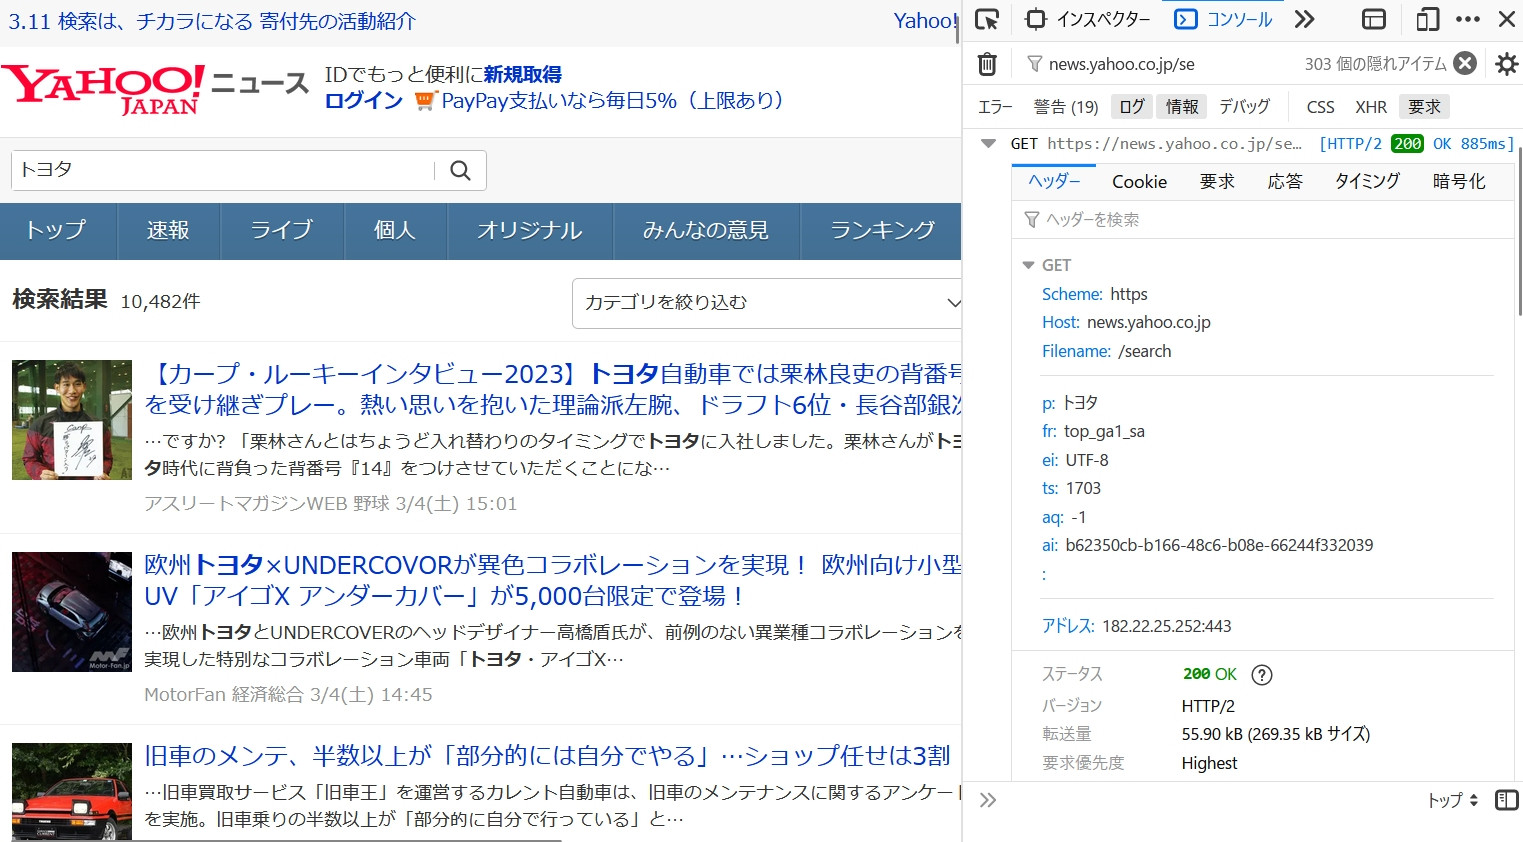This screenshot has height=842, width=1523.
Task: Select the タイミング tab
Action: 1367,181
